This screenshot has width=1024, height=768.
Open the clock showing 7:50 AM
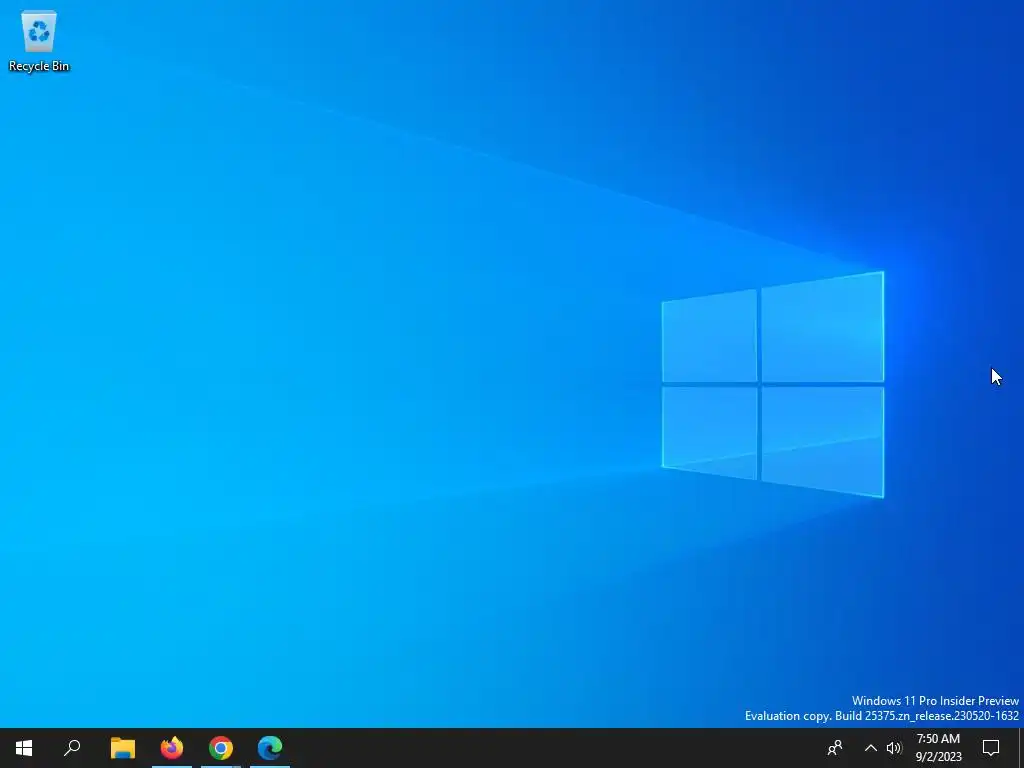[x=938, y=748]
